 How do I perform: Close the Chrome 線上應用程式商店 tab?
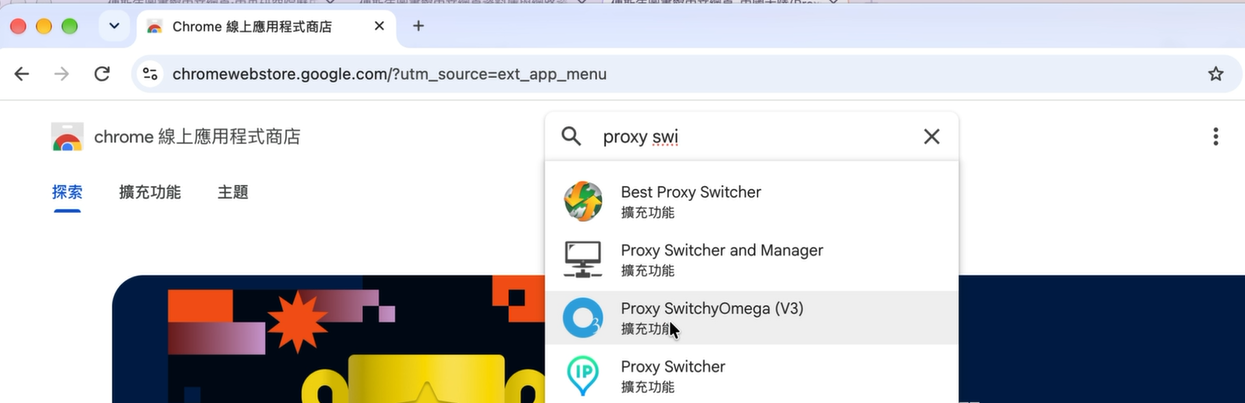pos(380,26)
